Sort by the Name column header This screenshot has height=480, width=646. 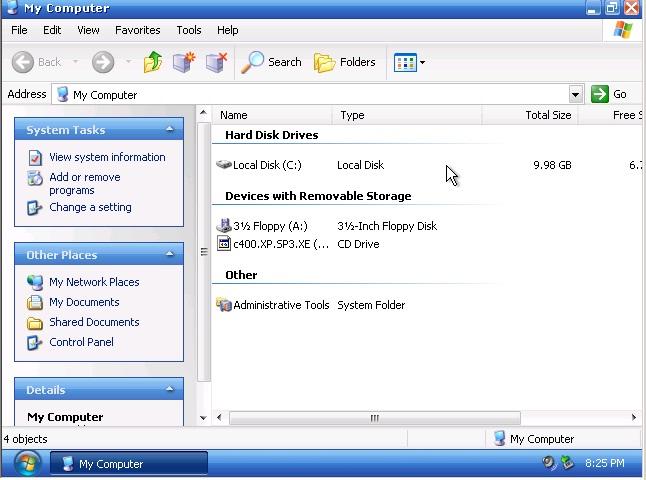coord(272,115)
